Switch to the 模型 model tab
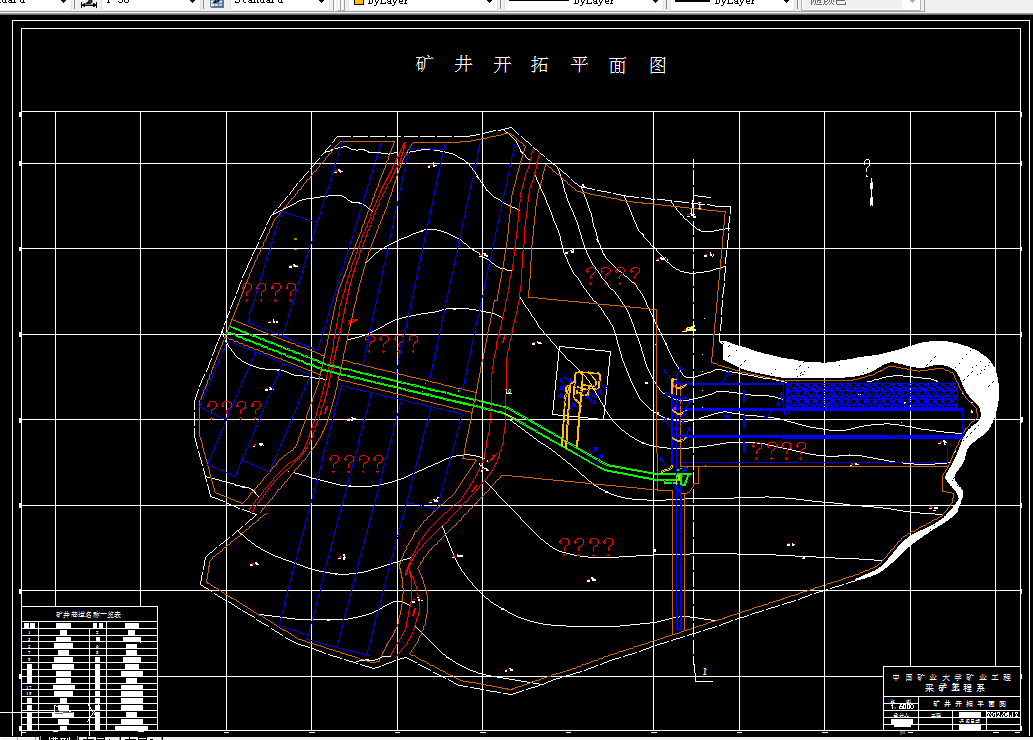This screenshot has width=1033, height=740. tap(59, 737)
